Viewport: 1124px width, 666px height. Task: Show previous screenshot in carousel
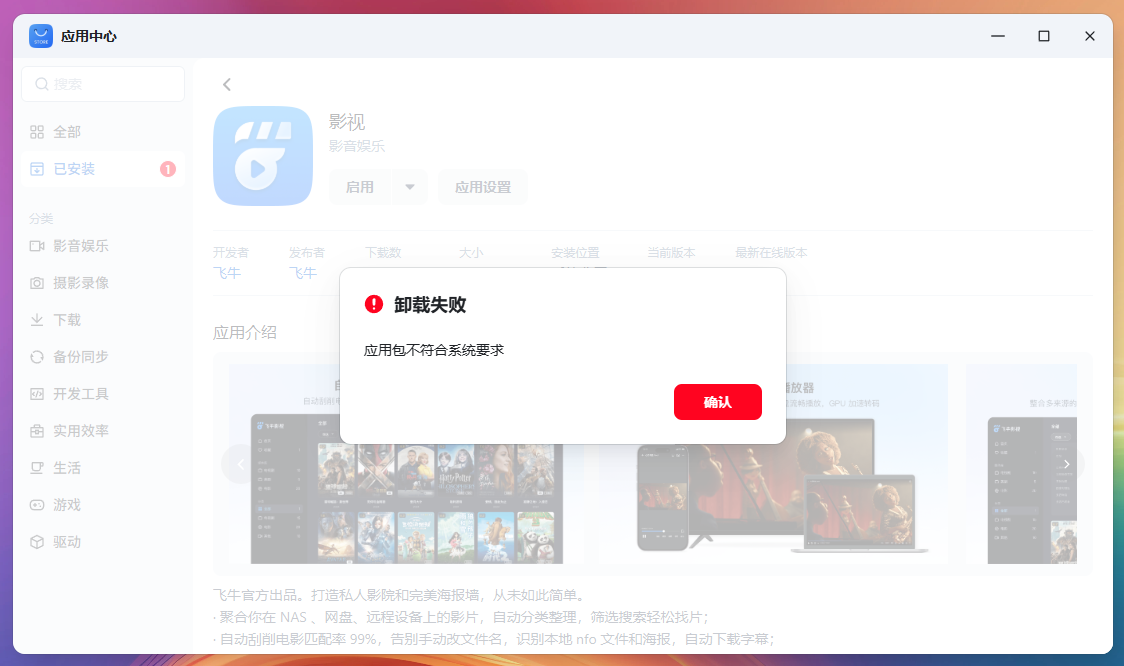(x=240, y=465)
